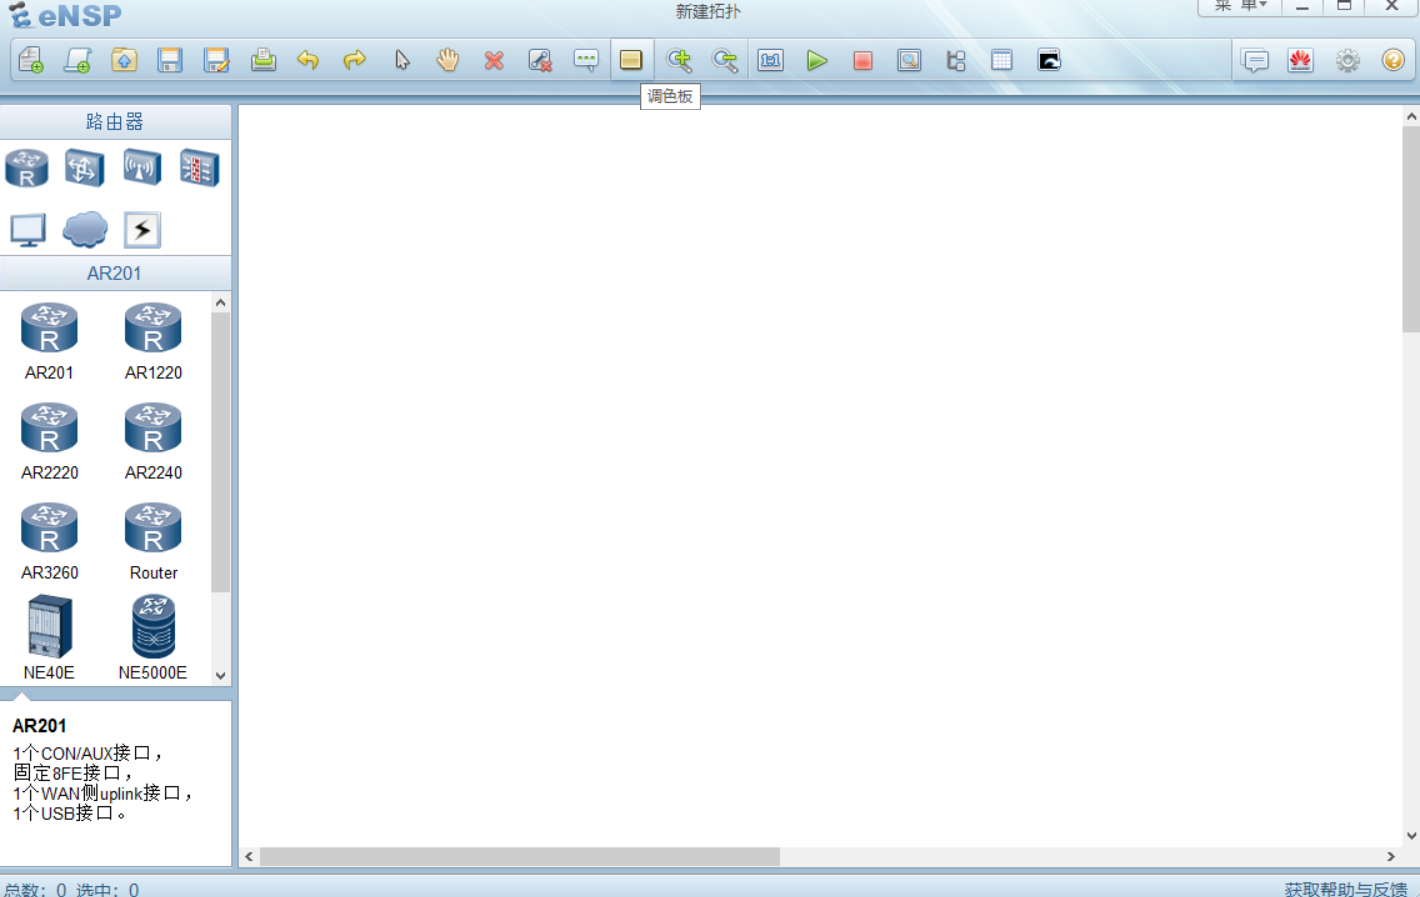Select the WLAN wireless device category

click(x=142, y=168)
